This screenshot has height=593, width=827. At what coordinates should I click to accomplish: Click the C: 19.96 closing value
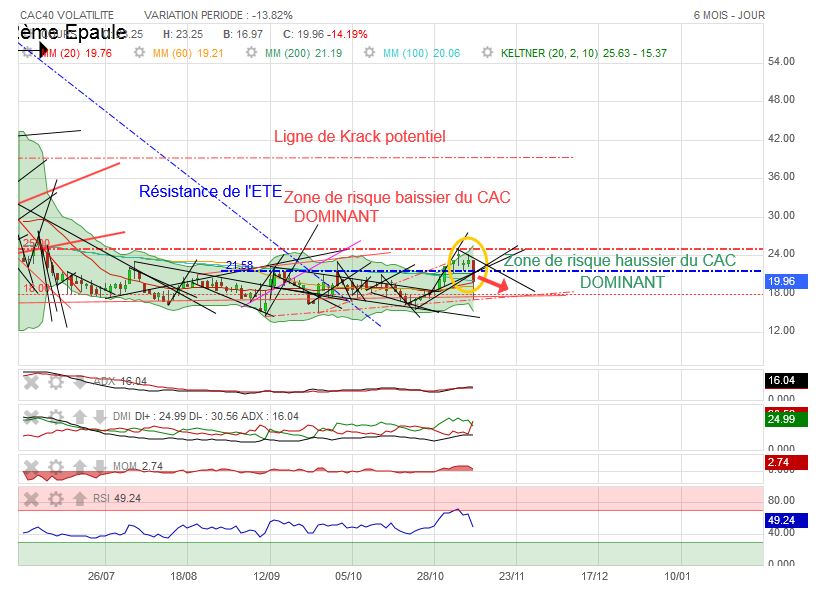[x=303, y=34]
